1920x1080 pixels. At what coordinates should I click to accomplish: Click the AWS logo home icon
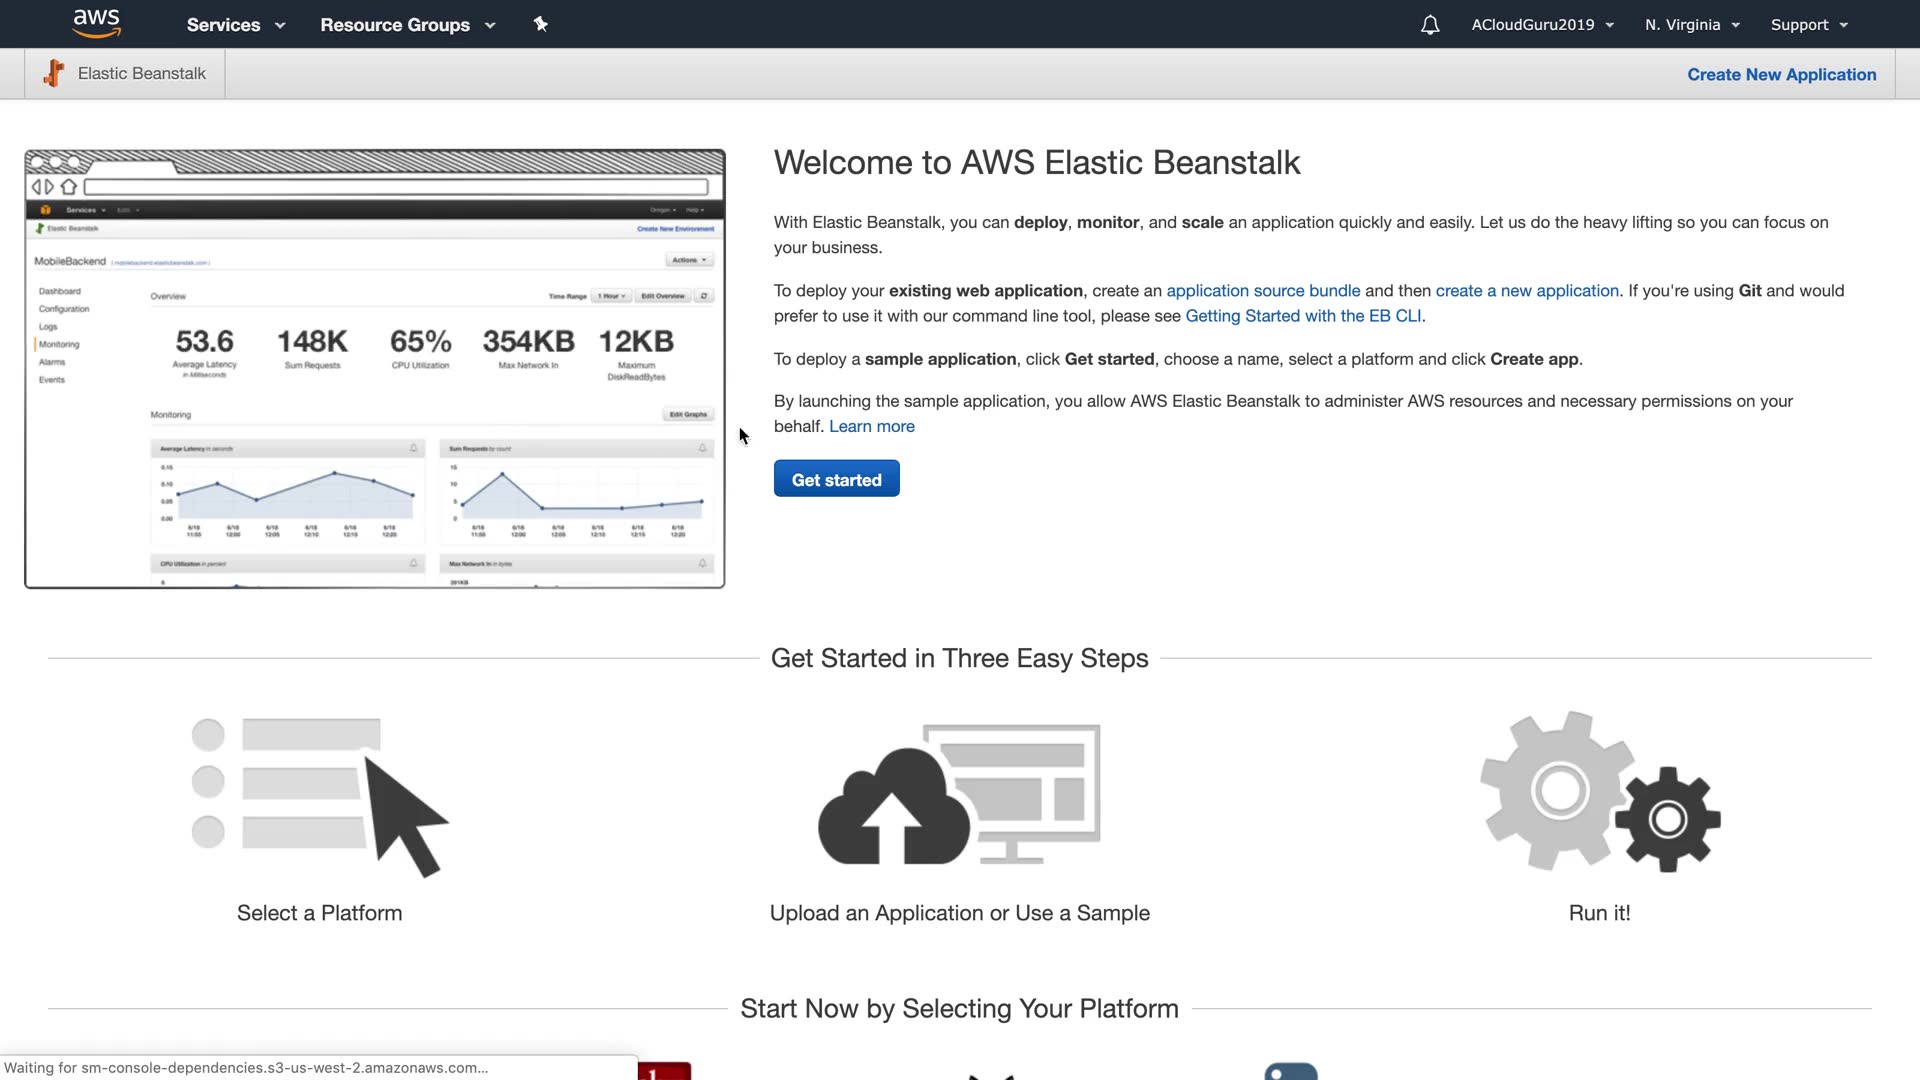click(96, 23)
